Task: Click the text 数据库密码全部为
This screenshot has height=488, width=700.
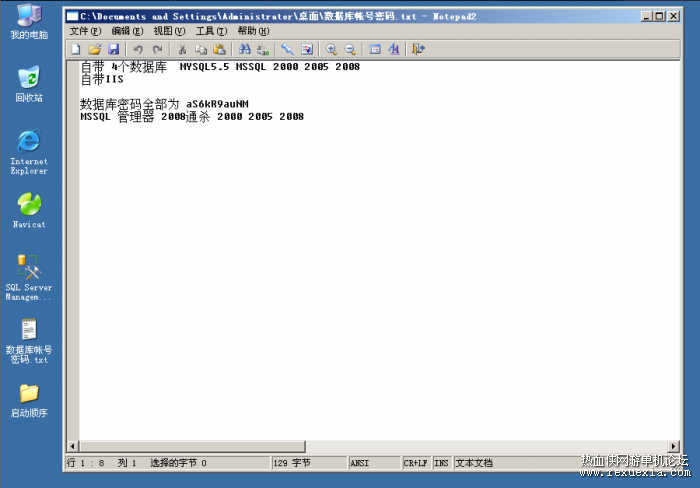Action: (x=129, y=104)
